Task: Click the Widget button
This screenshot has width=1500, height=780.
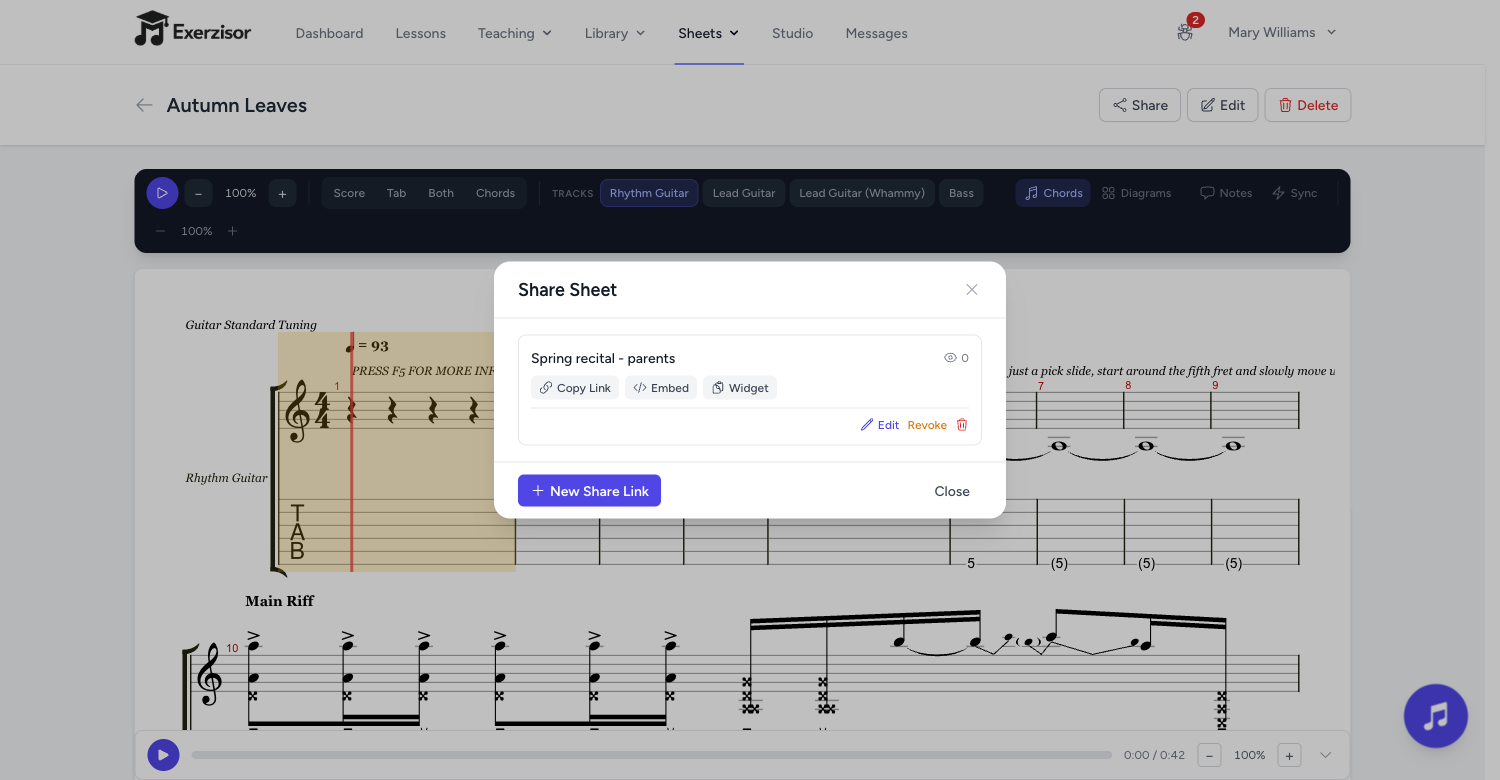Action: (x=740, y=388)
